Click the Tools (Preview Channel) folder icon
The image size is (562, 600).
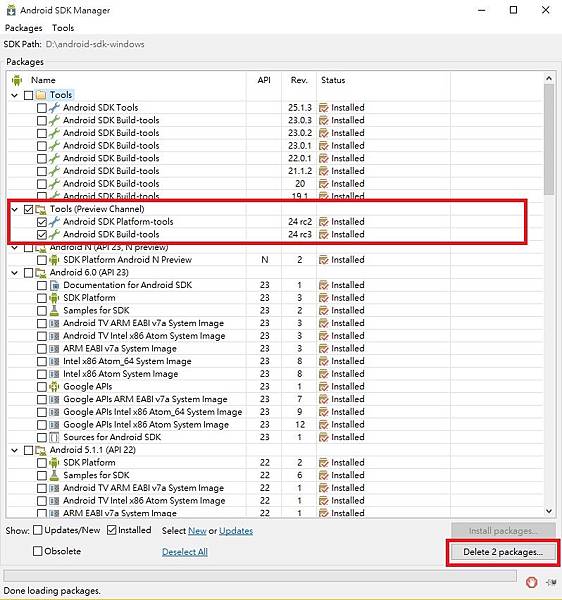click(41, 209)
